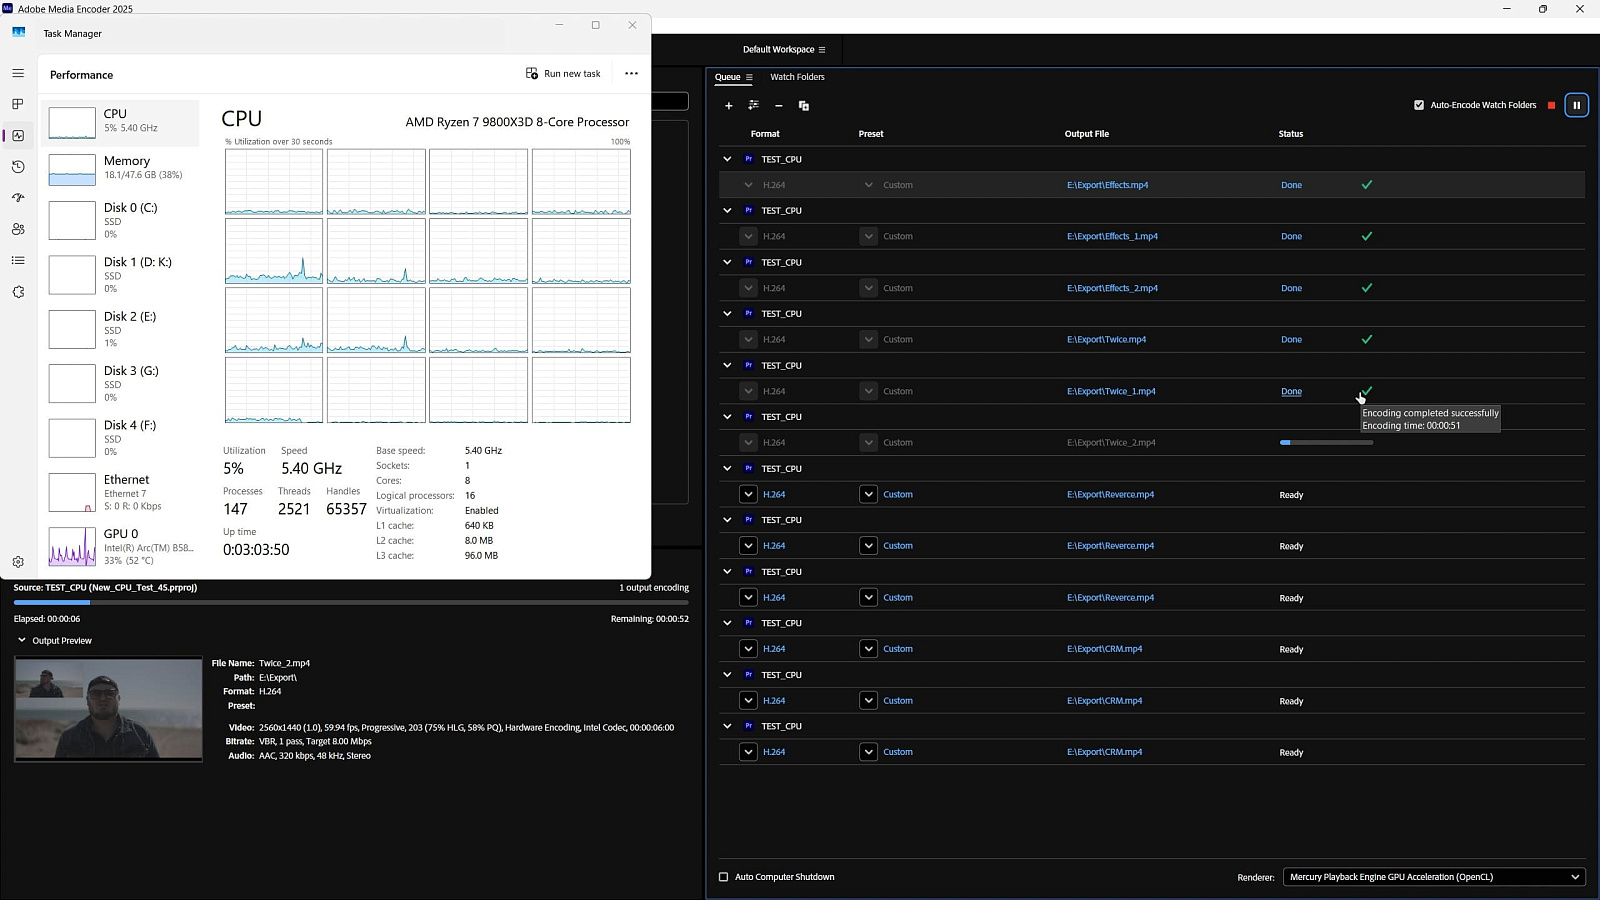
Task: Click the Status column header
Action: pyautogui.click(x=1290, y=134)
